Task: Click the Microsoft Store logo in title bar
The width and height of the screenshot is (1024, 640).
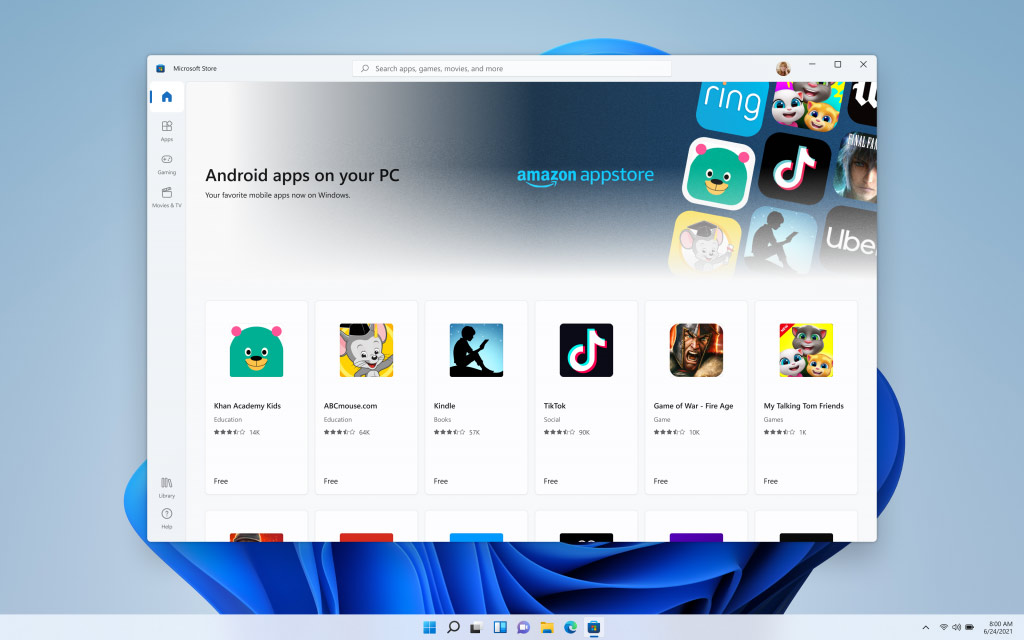Action: coord(161,68)
